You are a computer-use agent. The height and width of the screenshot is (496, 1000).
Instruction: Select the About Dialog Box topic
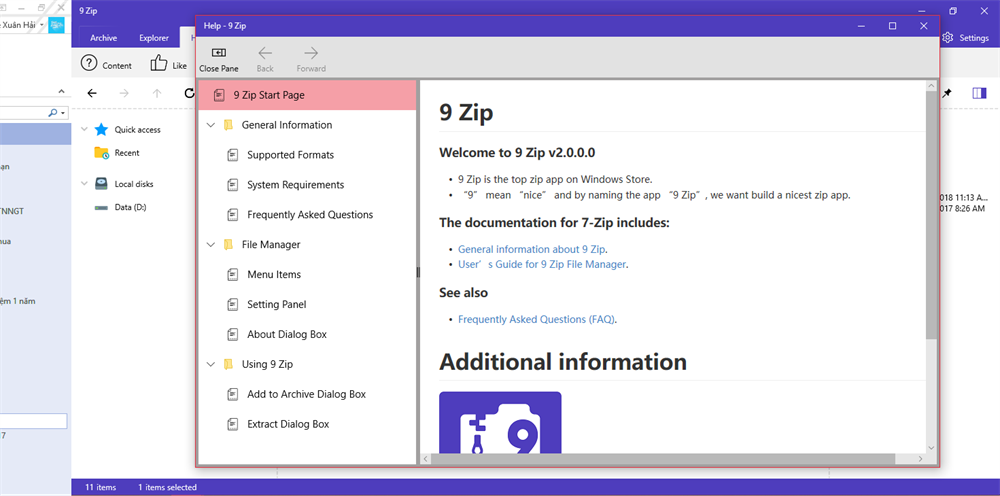point(287,335)
